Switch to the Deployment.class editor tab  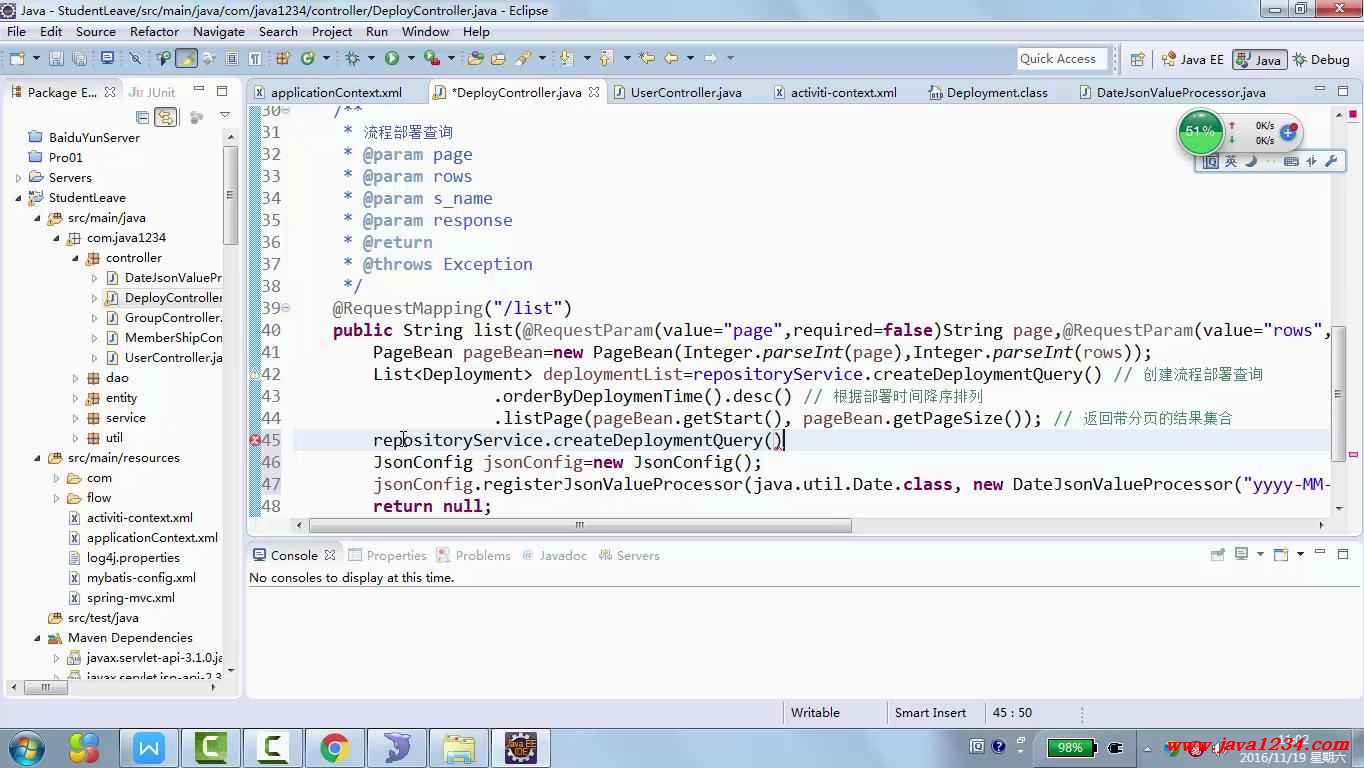(x=997, y=92)
